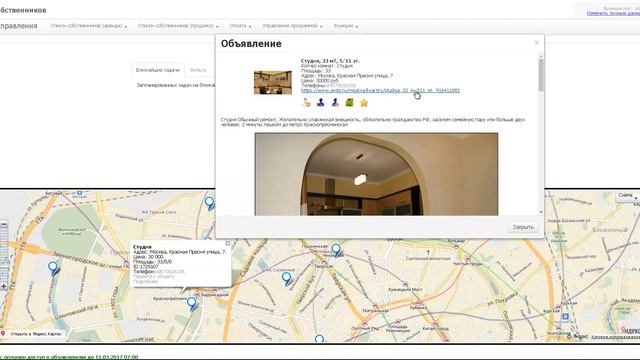Close the Студия map balloon popup
This screenshot has width=640, height=360.
click(x=228, y=243)
